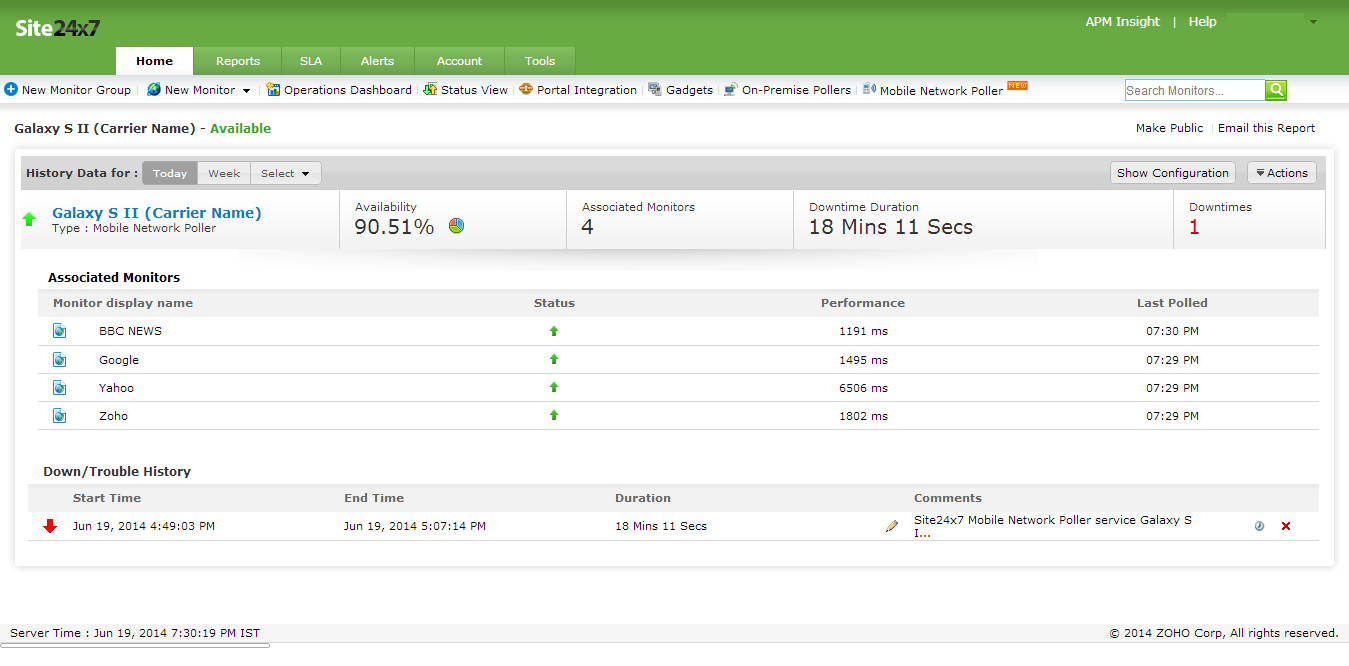The height and width of the screenshot is (666, 1349).
Task: Click the Status View icon
Action: 430,89
